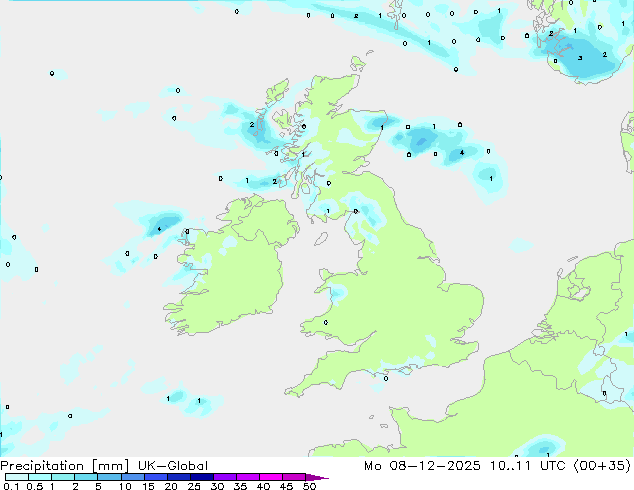This screenshot has width=634, height=490.
Task: Click the "10..11 UTC" time text
Action: [528, 466]
